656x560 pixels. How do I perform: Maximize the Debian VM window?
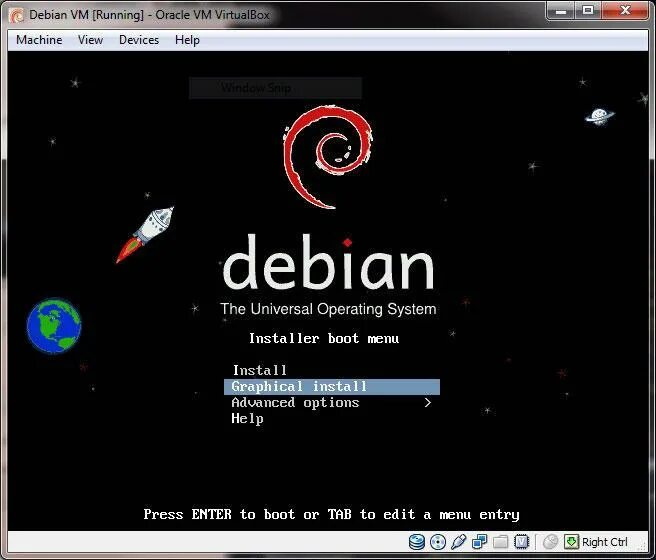point(588,11)
